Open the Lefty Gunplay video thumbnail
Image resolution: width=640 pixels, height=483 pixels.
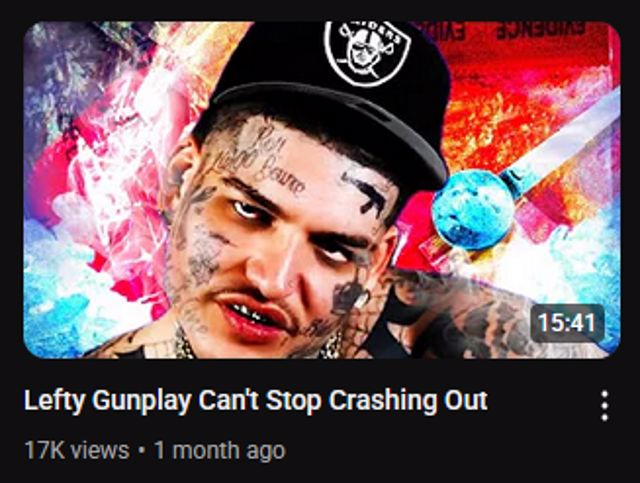pyautogui.click(x=322, y=190)
